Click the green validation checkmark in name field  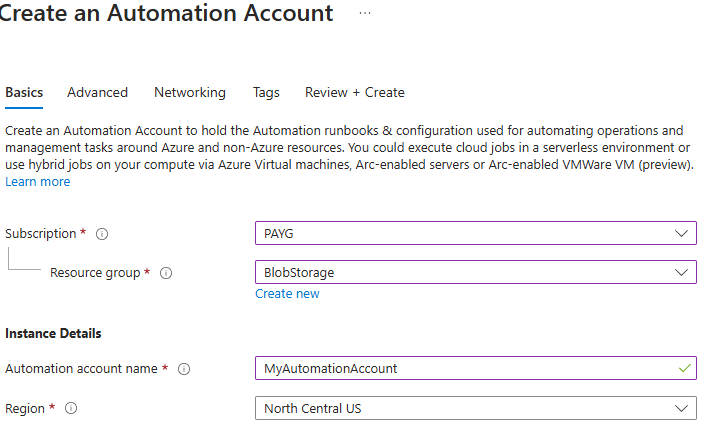click(x=684, y=368)
